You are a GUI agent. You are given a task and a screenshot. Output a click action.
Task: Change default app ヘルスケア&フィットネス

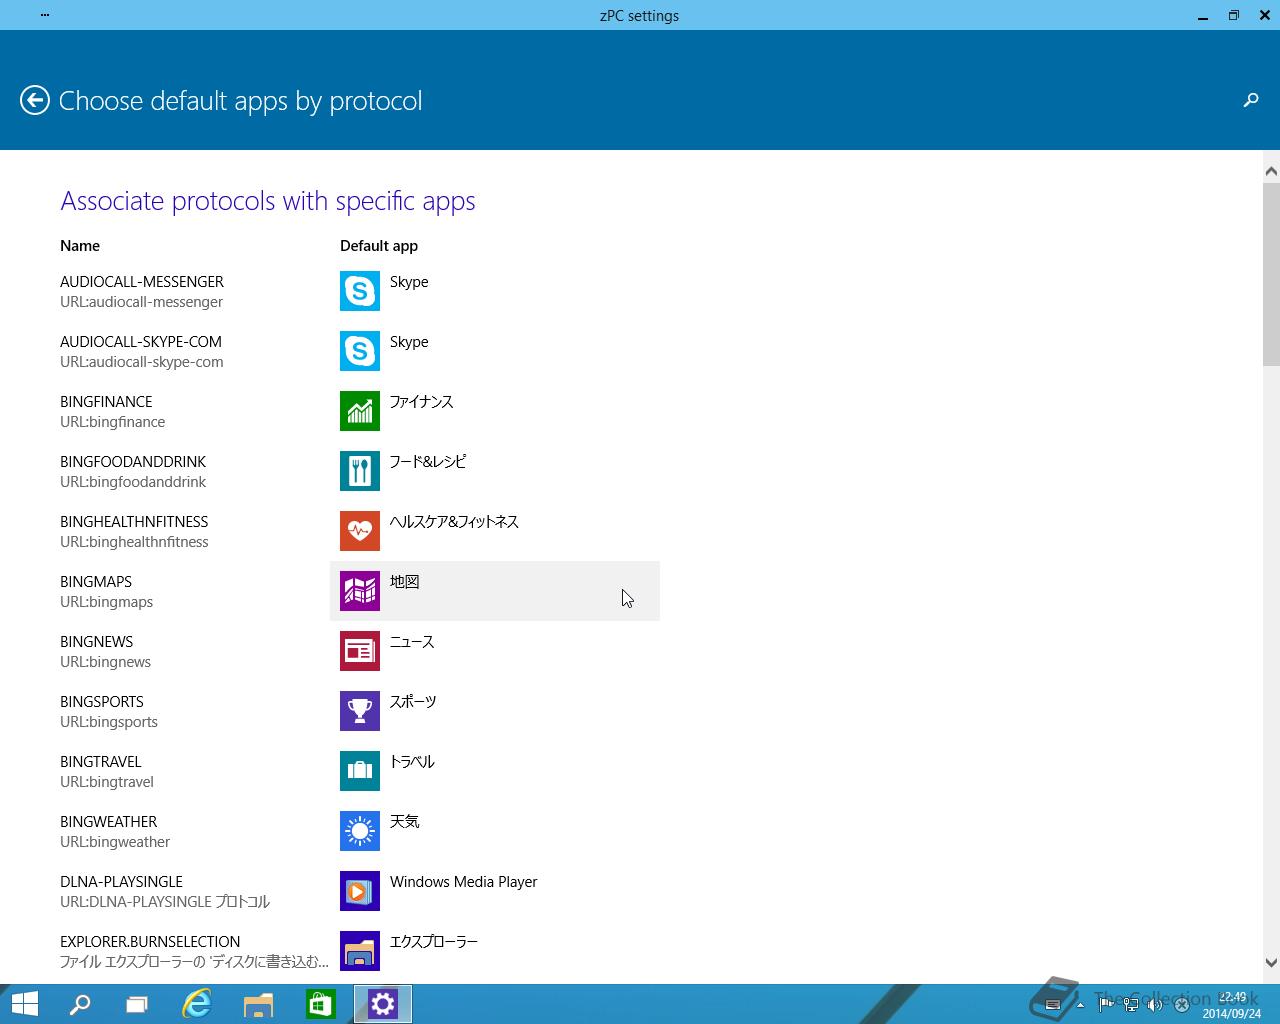[x=454, y=522]
